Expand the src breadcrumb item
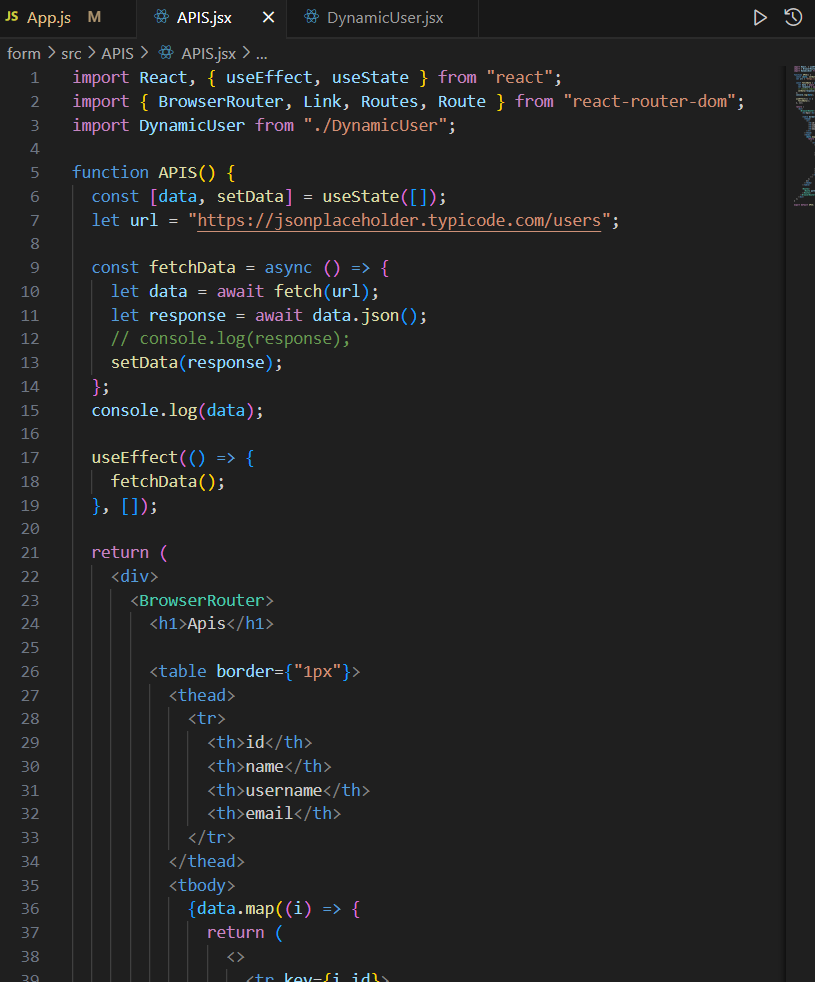 click(71, 52)
